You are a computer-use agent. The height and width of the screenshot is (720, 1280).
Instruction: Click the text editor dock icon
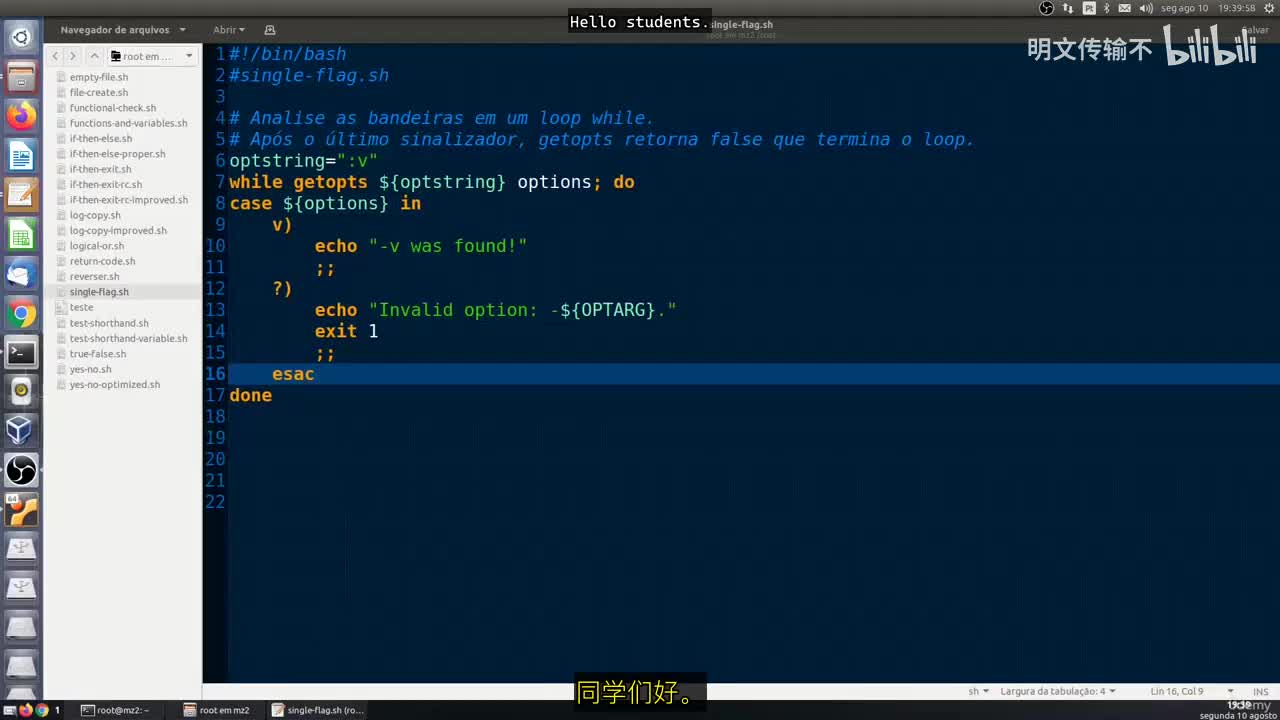coord(21,195)
